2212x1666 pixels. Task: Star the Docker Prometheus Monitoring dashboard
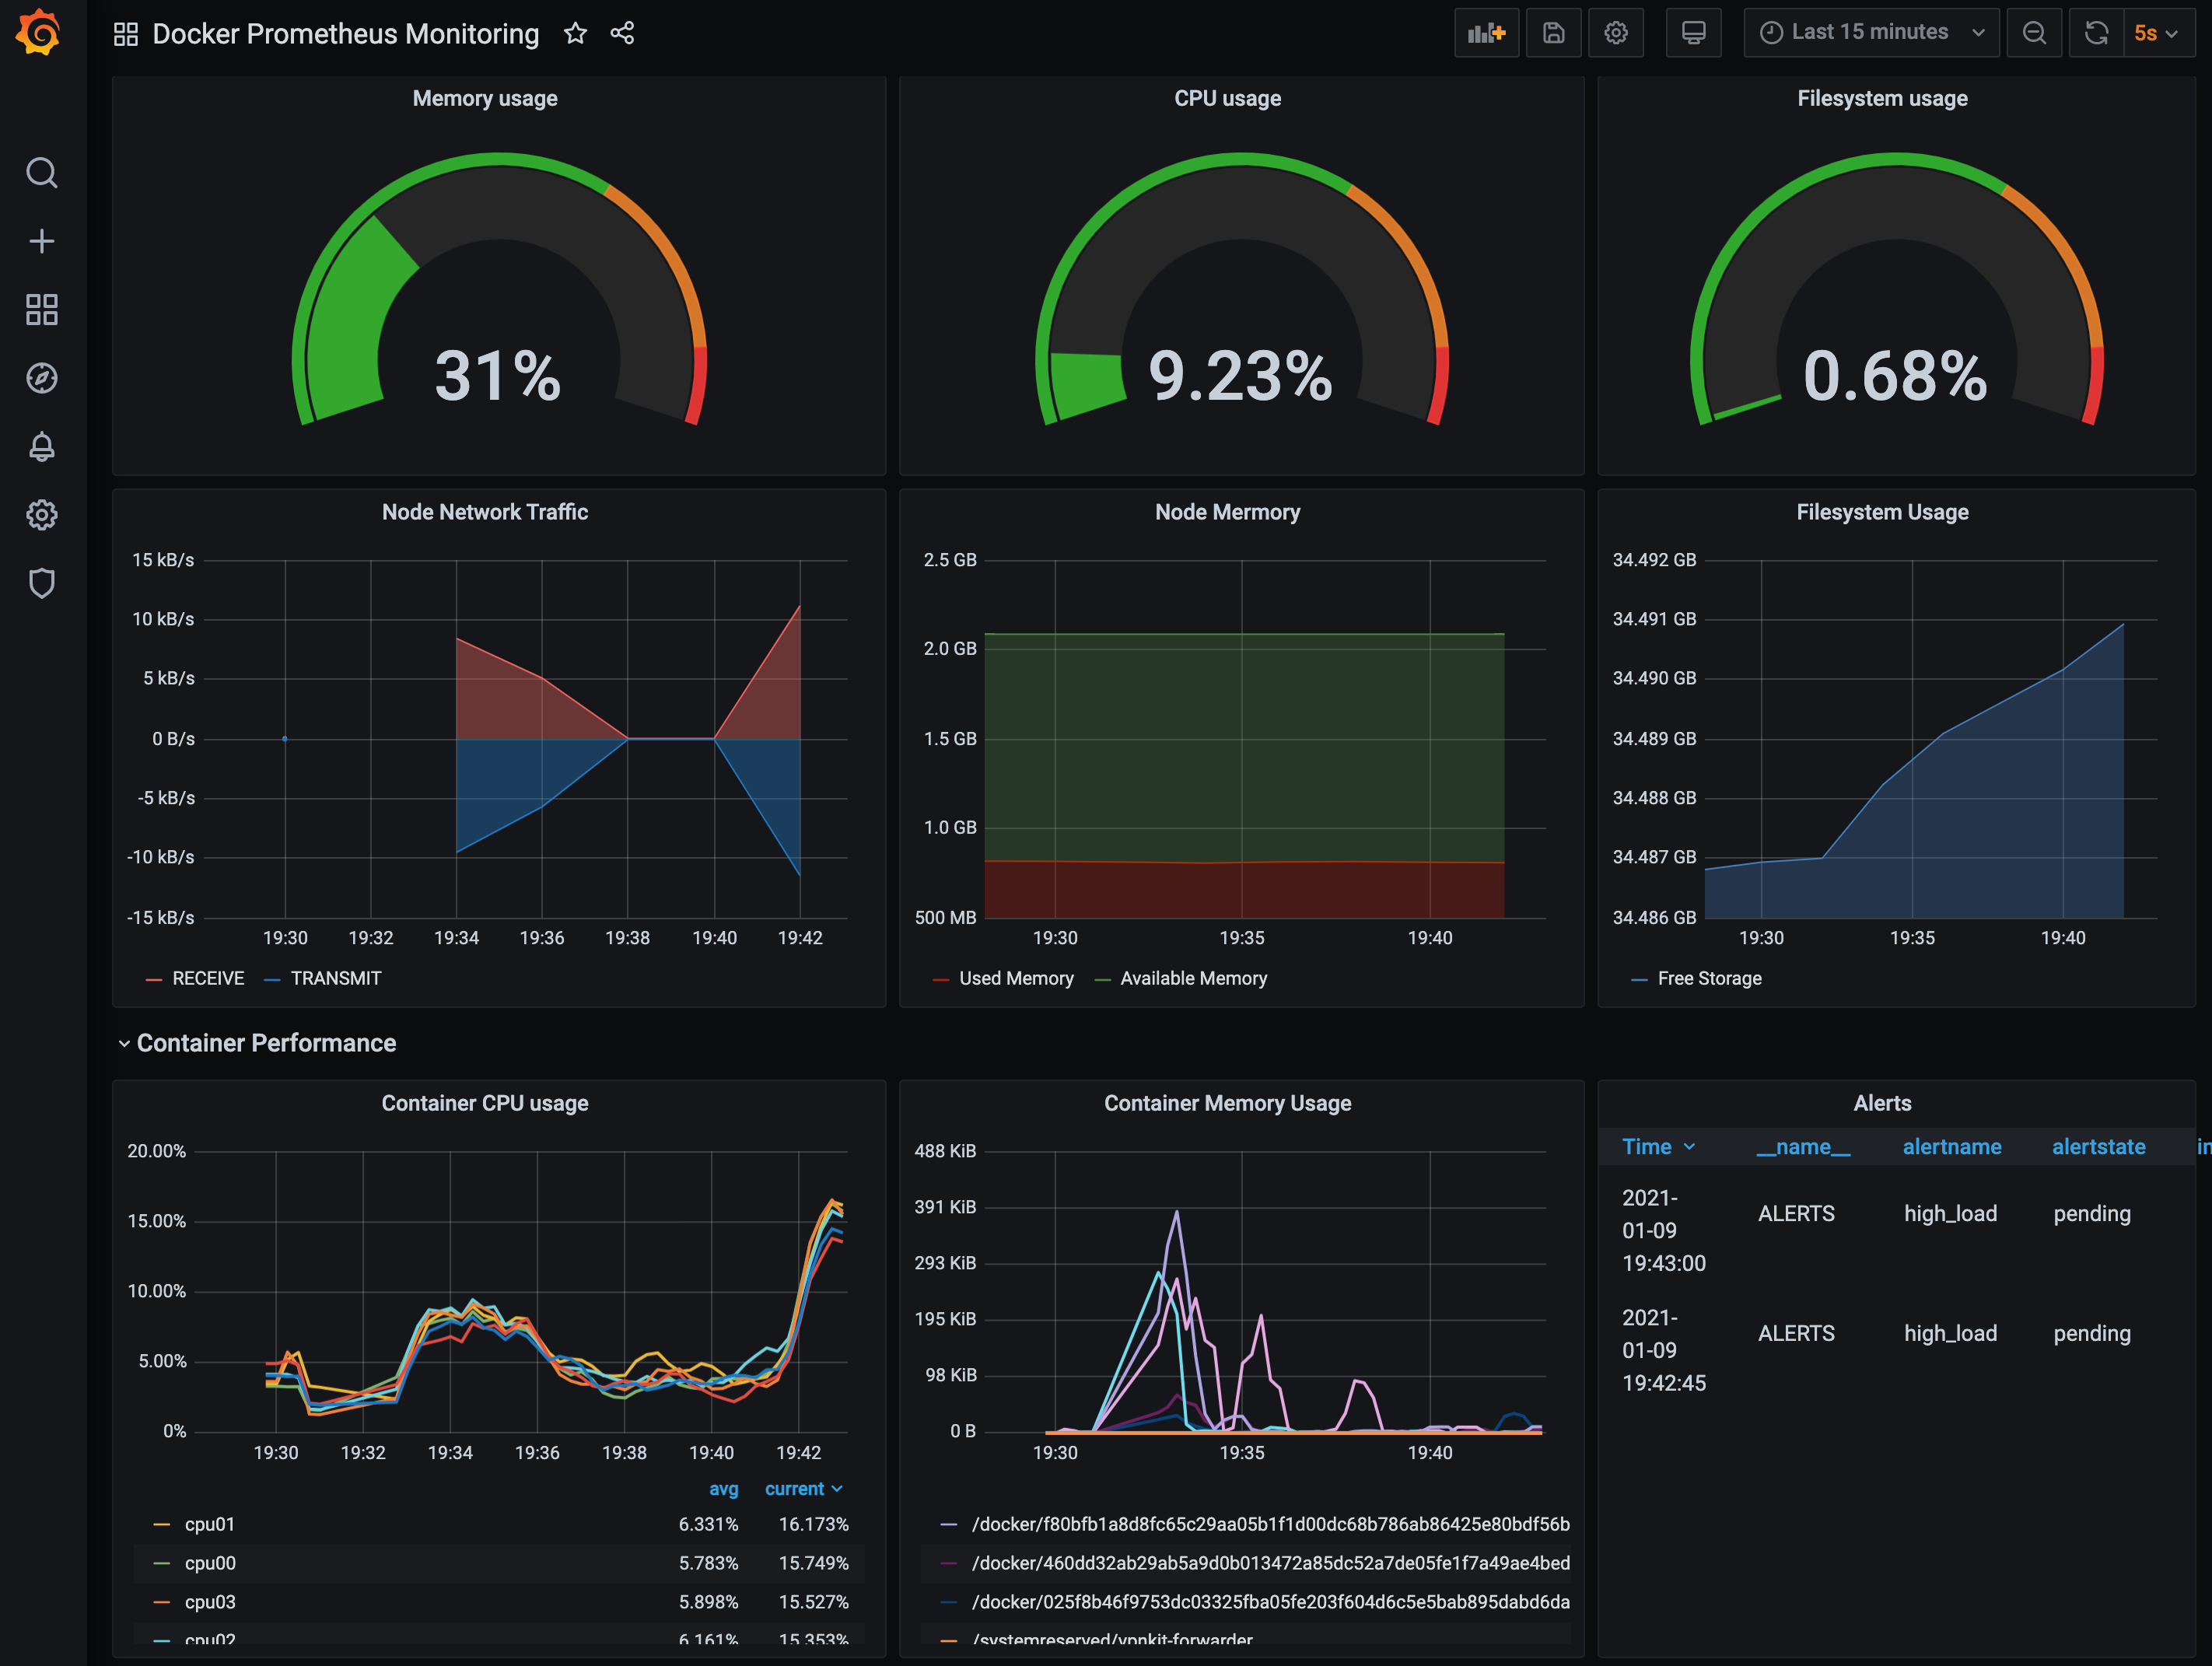(x=575, y=33)
